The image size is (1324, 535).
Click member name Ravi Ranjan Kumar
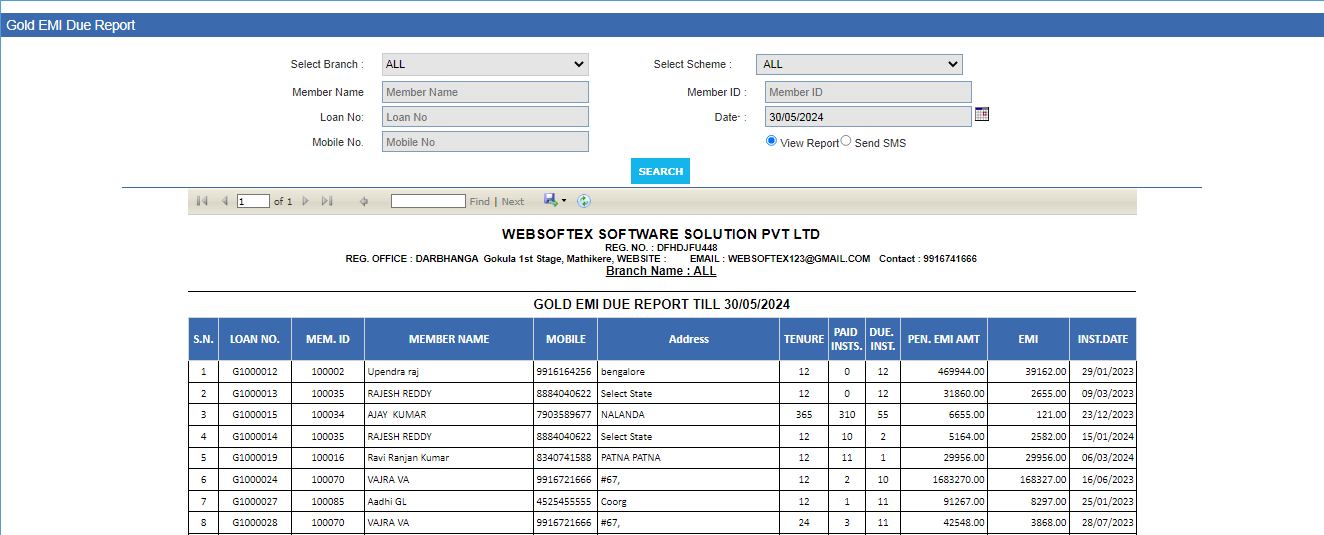click(408, 458)
